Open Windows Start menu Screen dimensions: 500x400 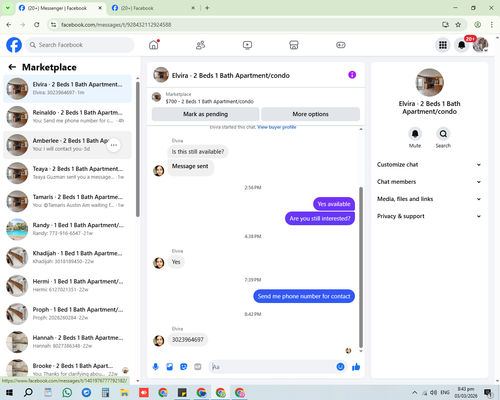pos(9,392)
